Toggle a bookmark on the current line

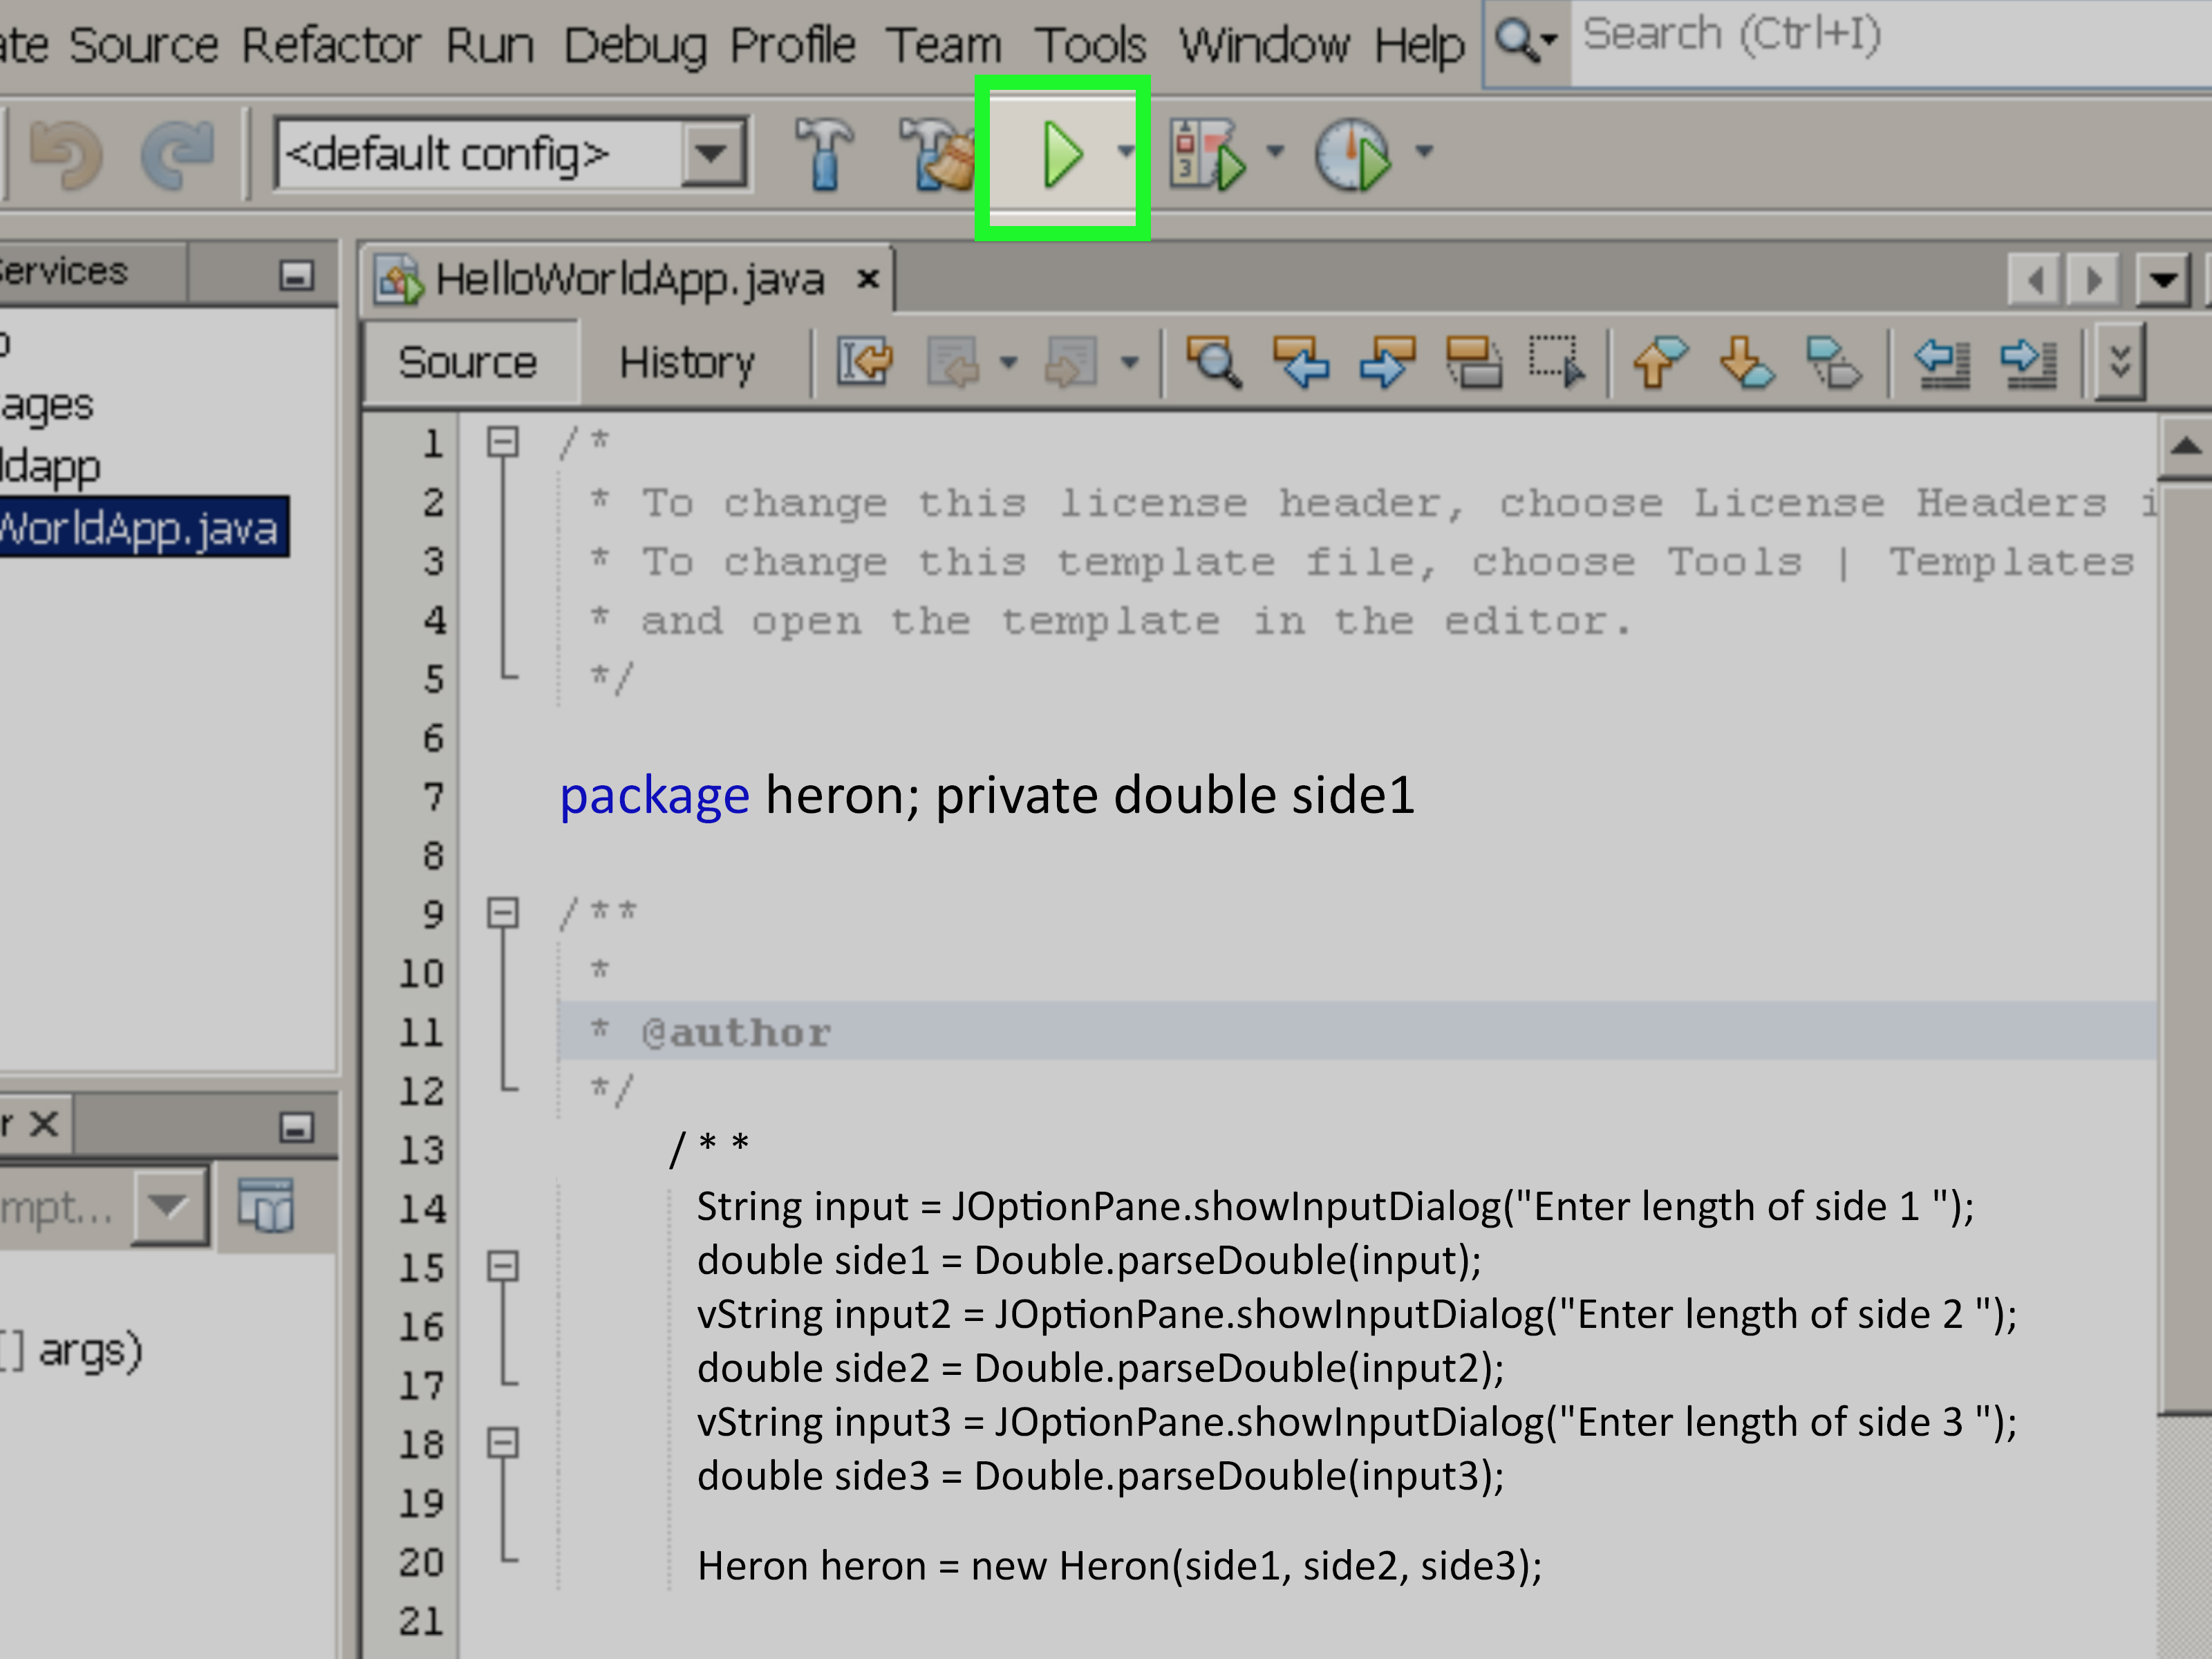tap(1835, 362)
